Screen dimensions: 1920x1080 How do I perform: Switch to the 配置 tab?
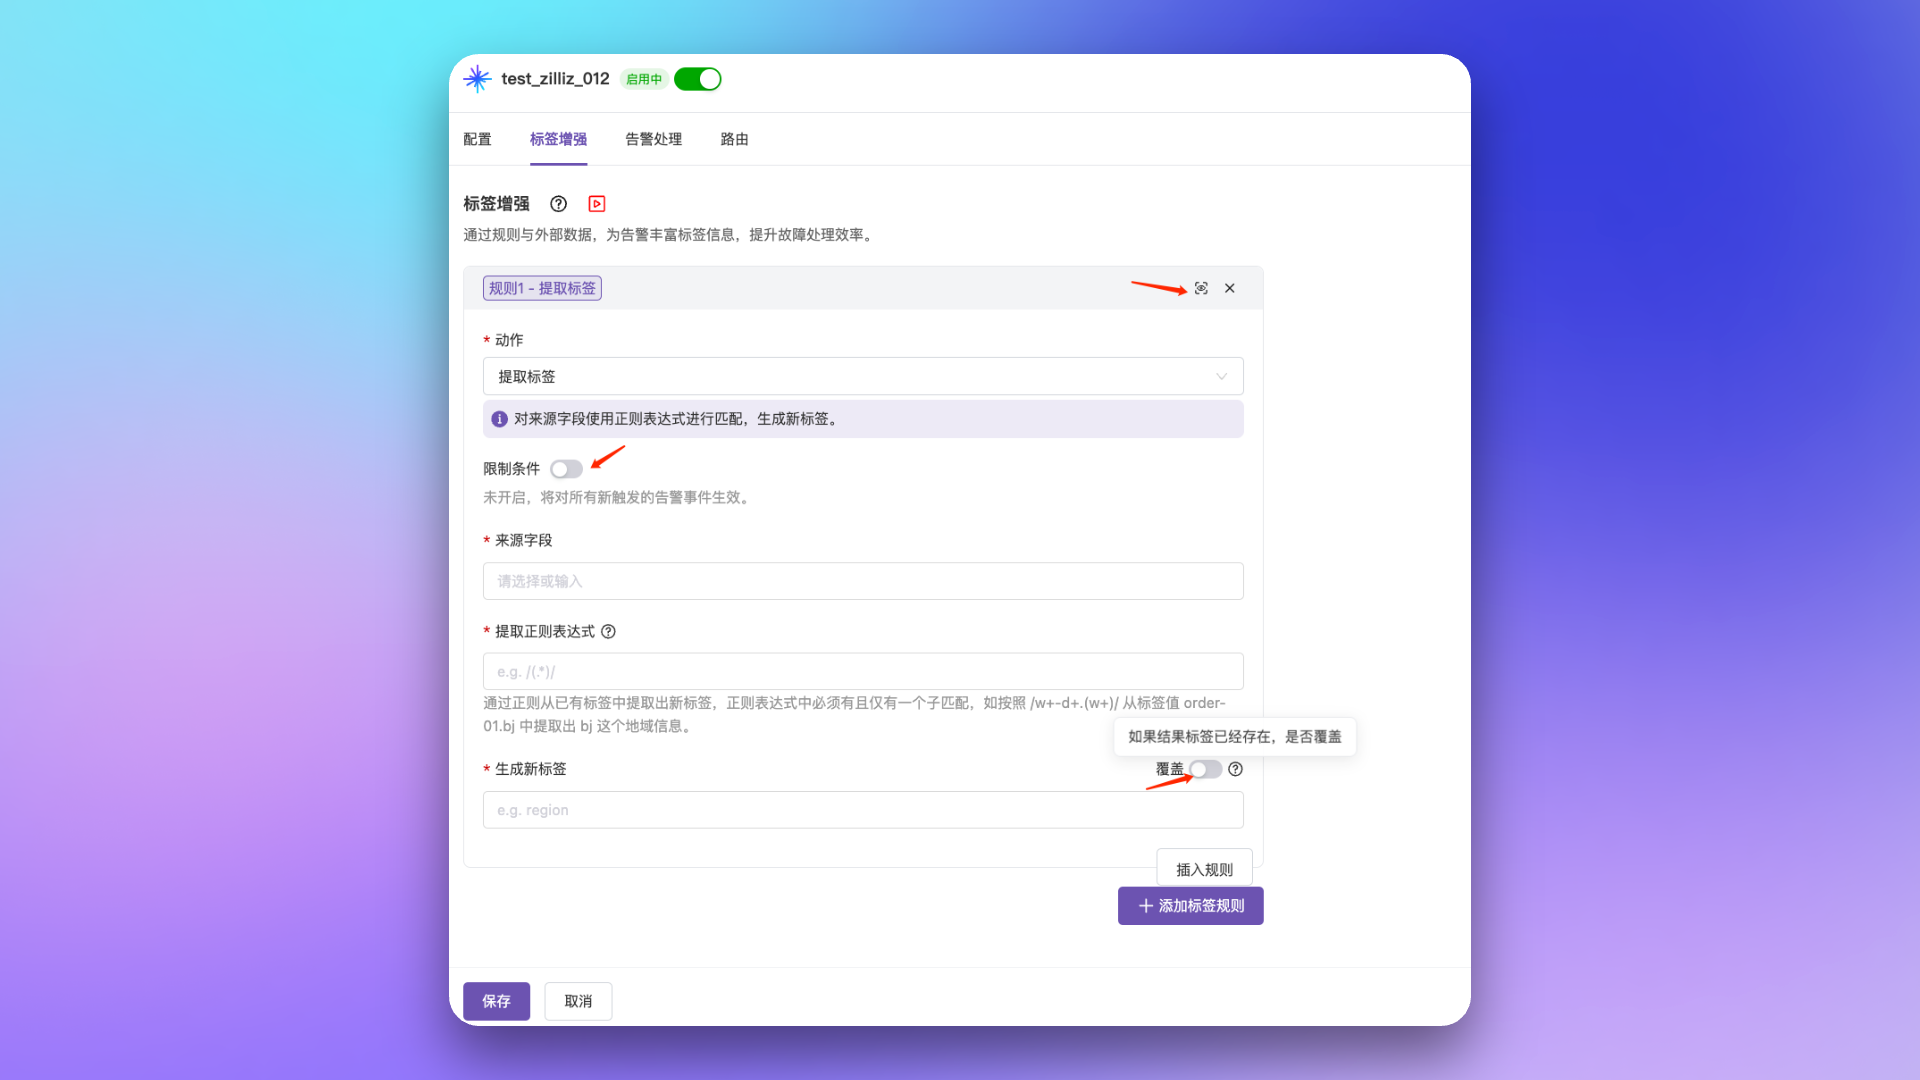[x=477, y=139]
